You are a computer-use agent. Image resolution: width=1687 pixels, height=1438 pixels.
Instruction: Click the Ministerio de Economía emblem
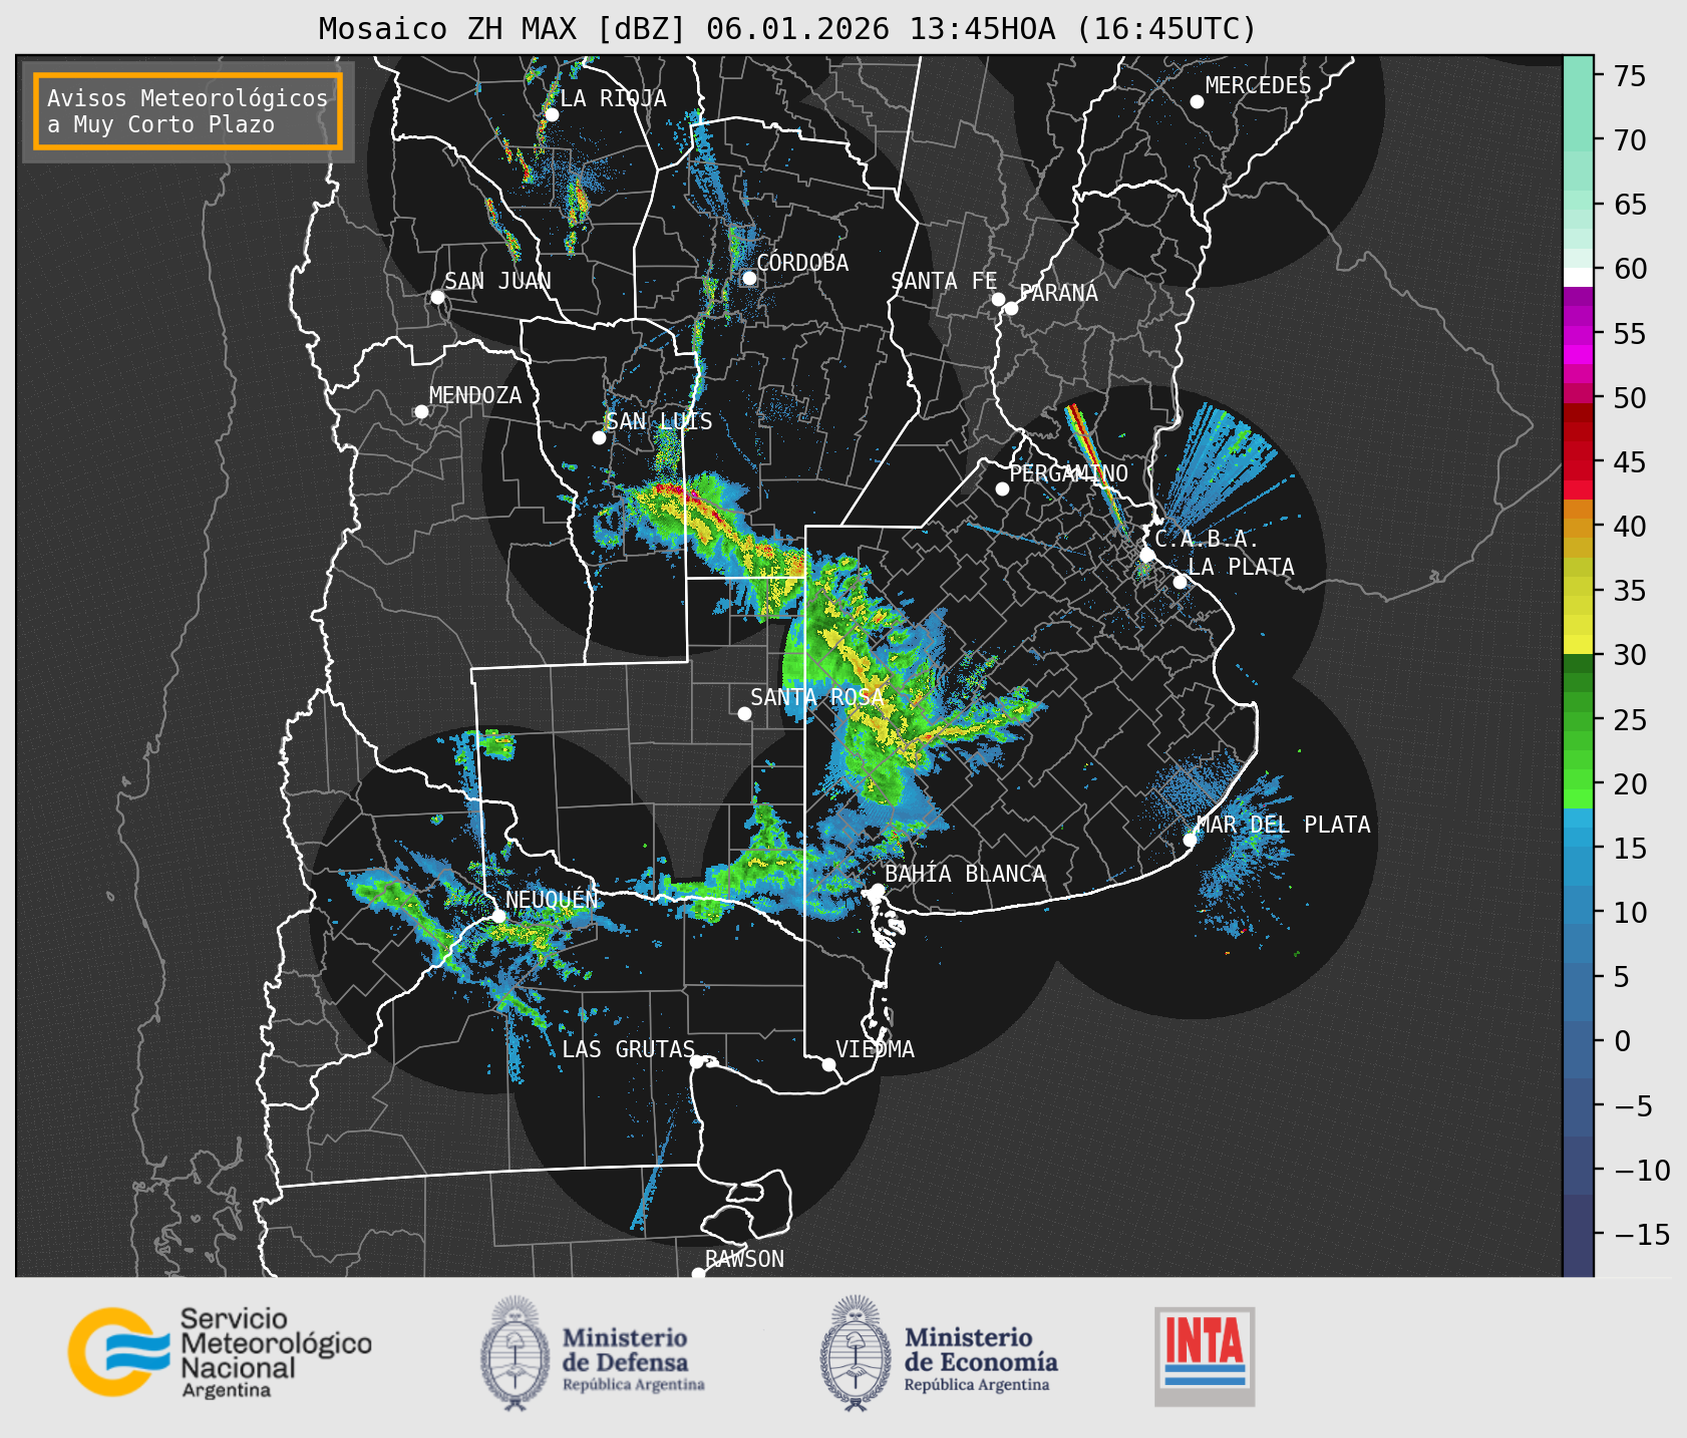click(x=855, y=1353)
